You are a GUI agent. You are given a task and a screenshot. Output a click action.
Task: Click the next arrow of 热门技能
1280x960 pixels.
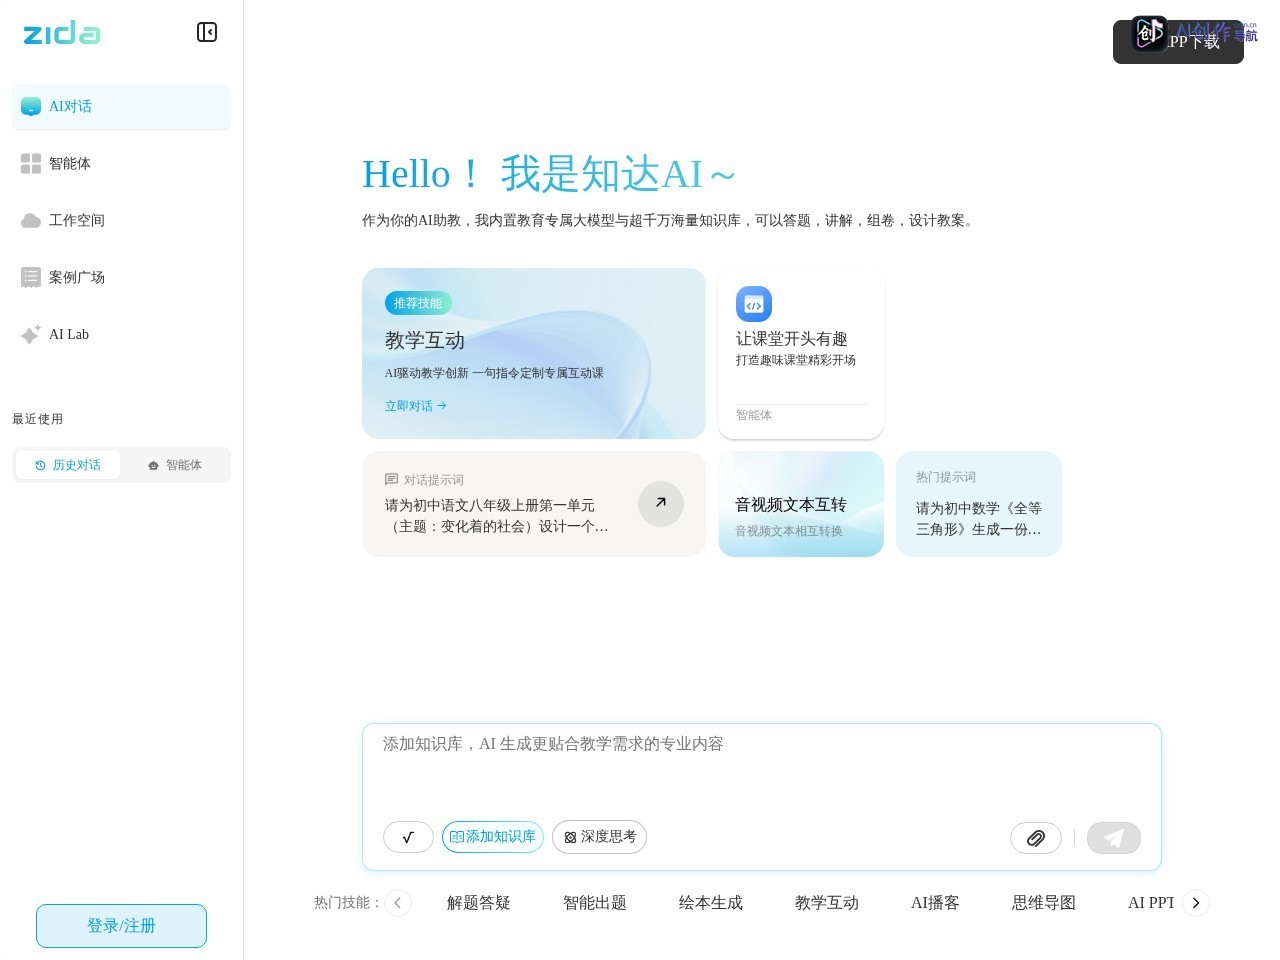[x=1196, y=903]
